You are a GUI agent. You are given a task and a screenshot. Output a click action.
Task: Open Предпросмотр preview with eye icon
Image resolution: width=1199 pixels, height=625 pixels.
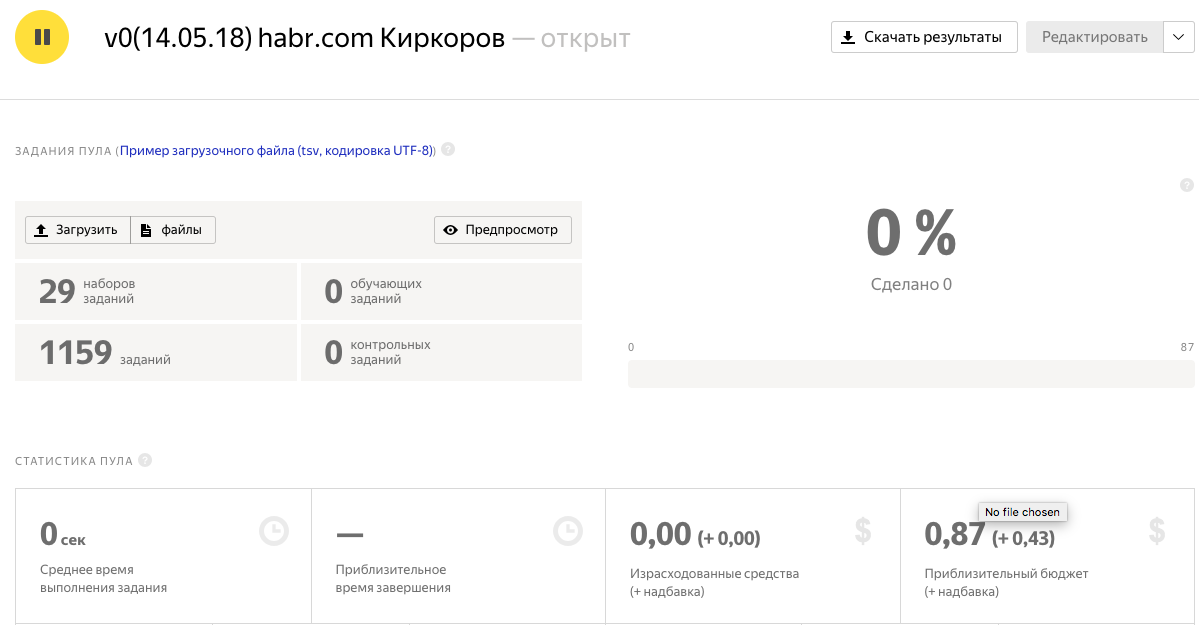[503, 230]
